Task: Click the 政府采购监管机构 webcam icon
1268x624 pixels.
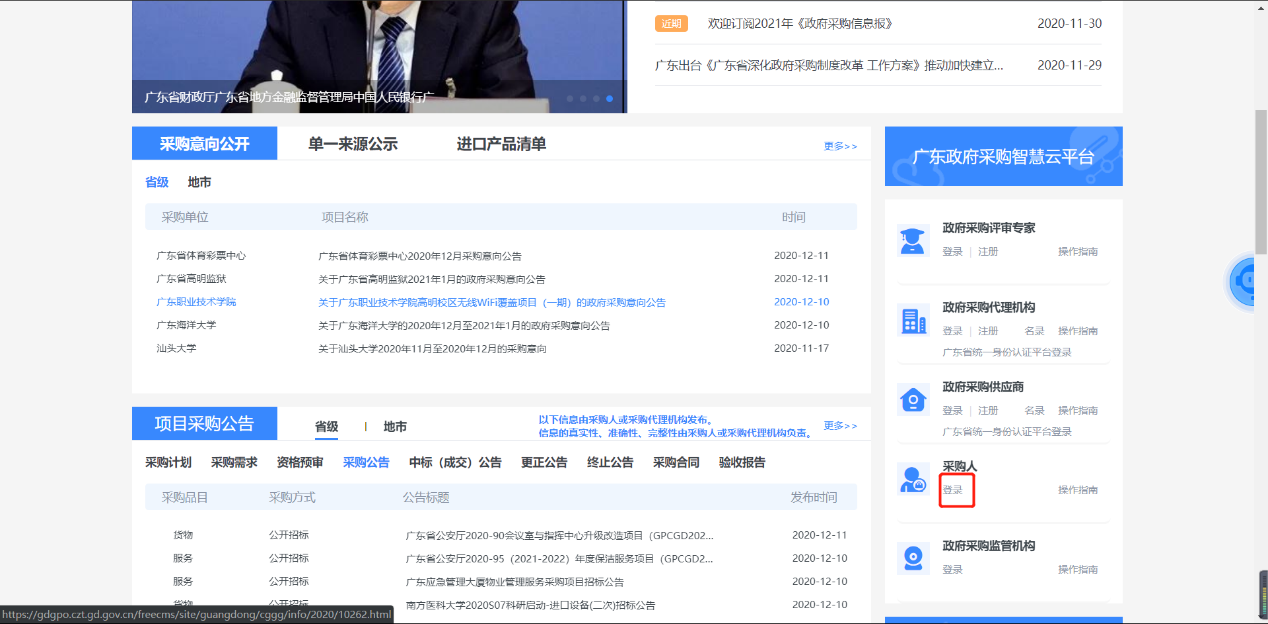Action: (912, 558)
